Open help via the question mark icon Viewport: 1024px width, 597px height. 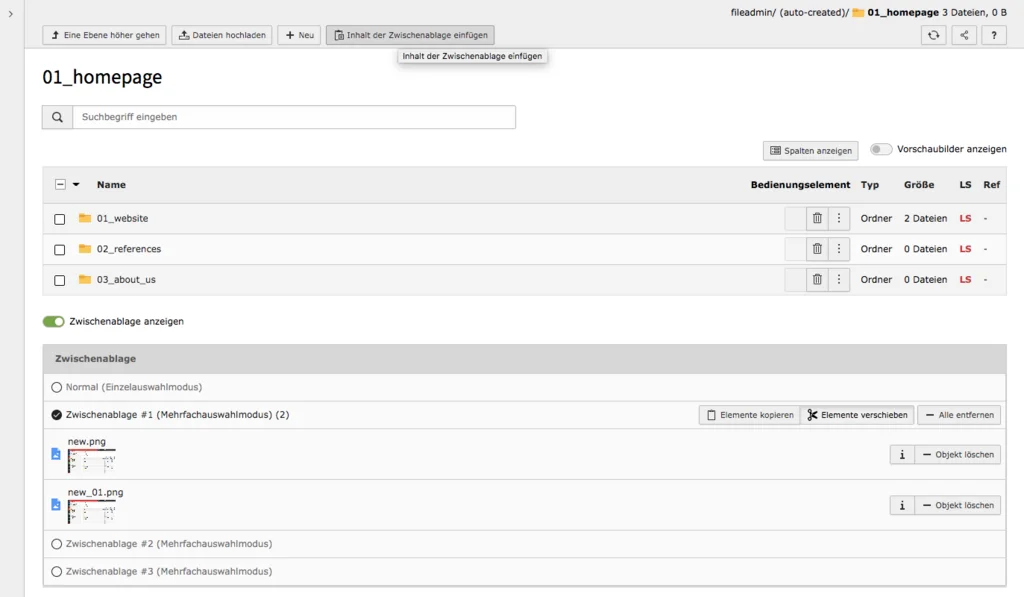click(x=992, y=33)
